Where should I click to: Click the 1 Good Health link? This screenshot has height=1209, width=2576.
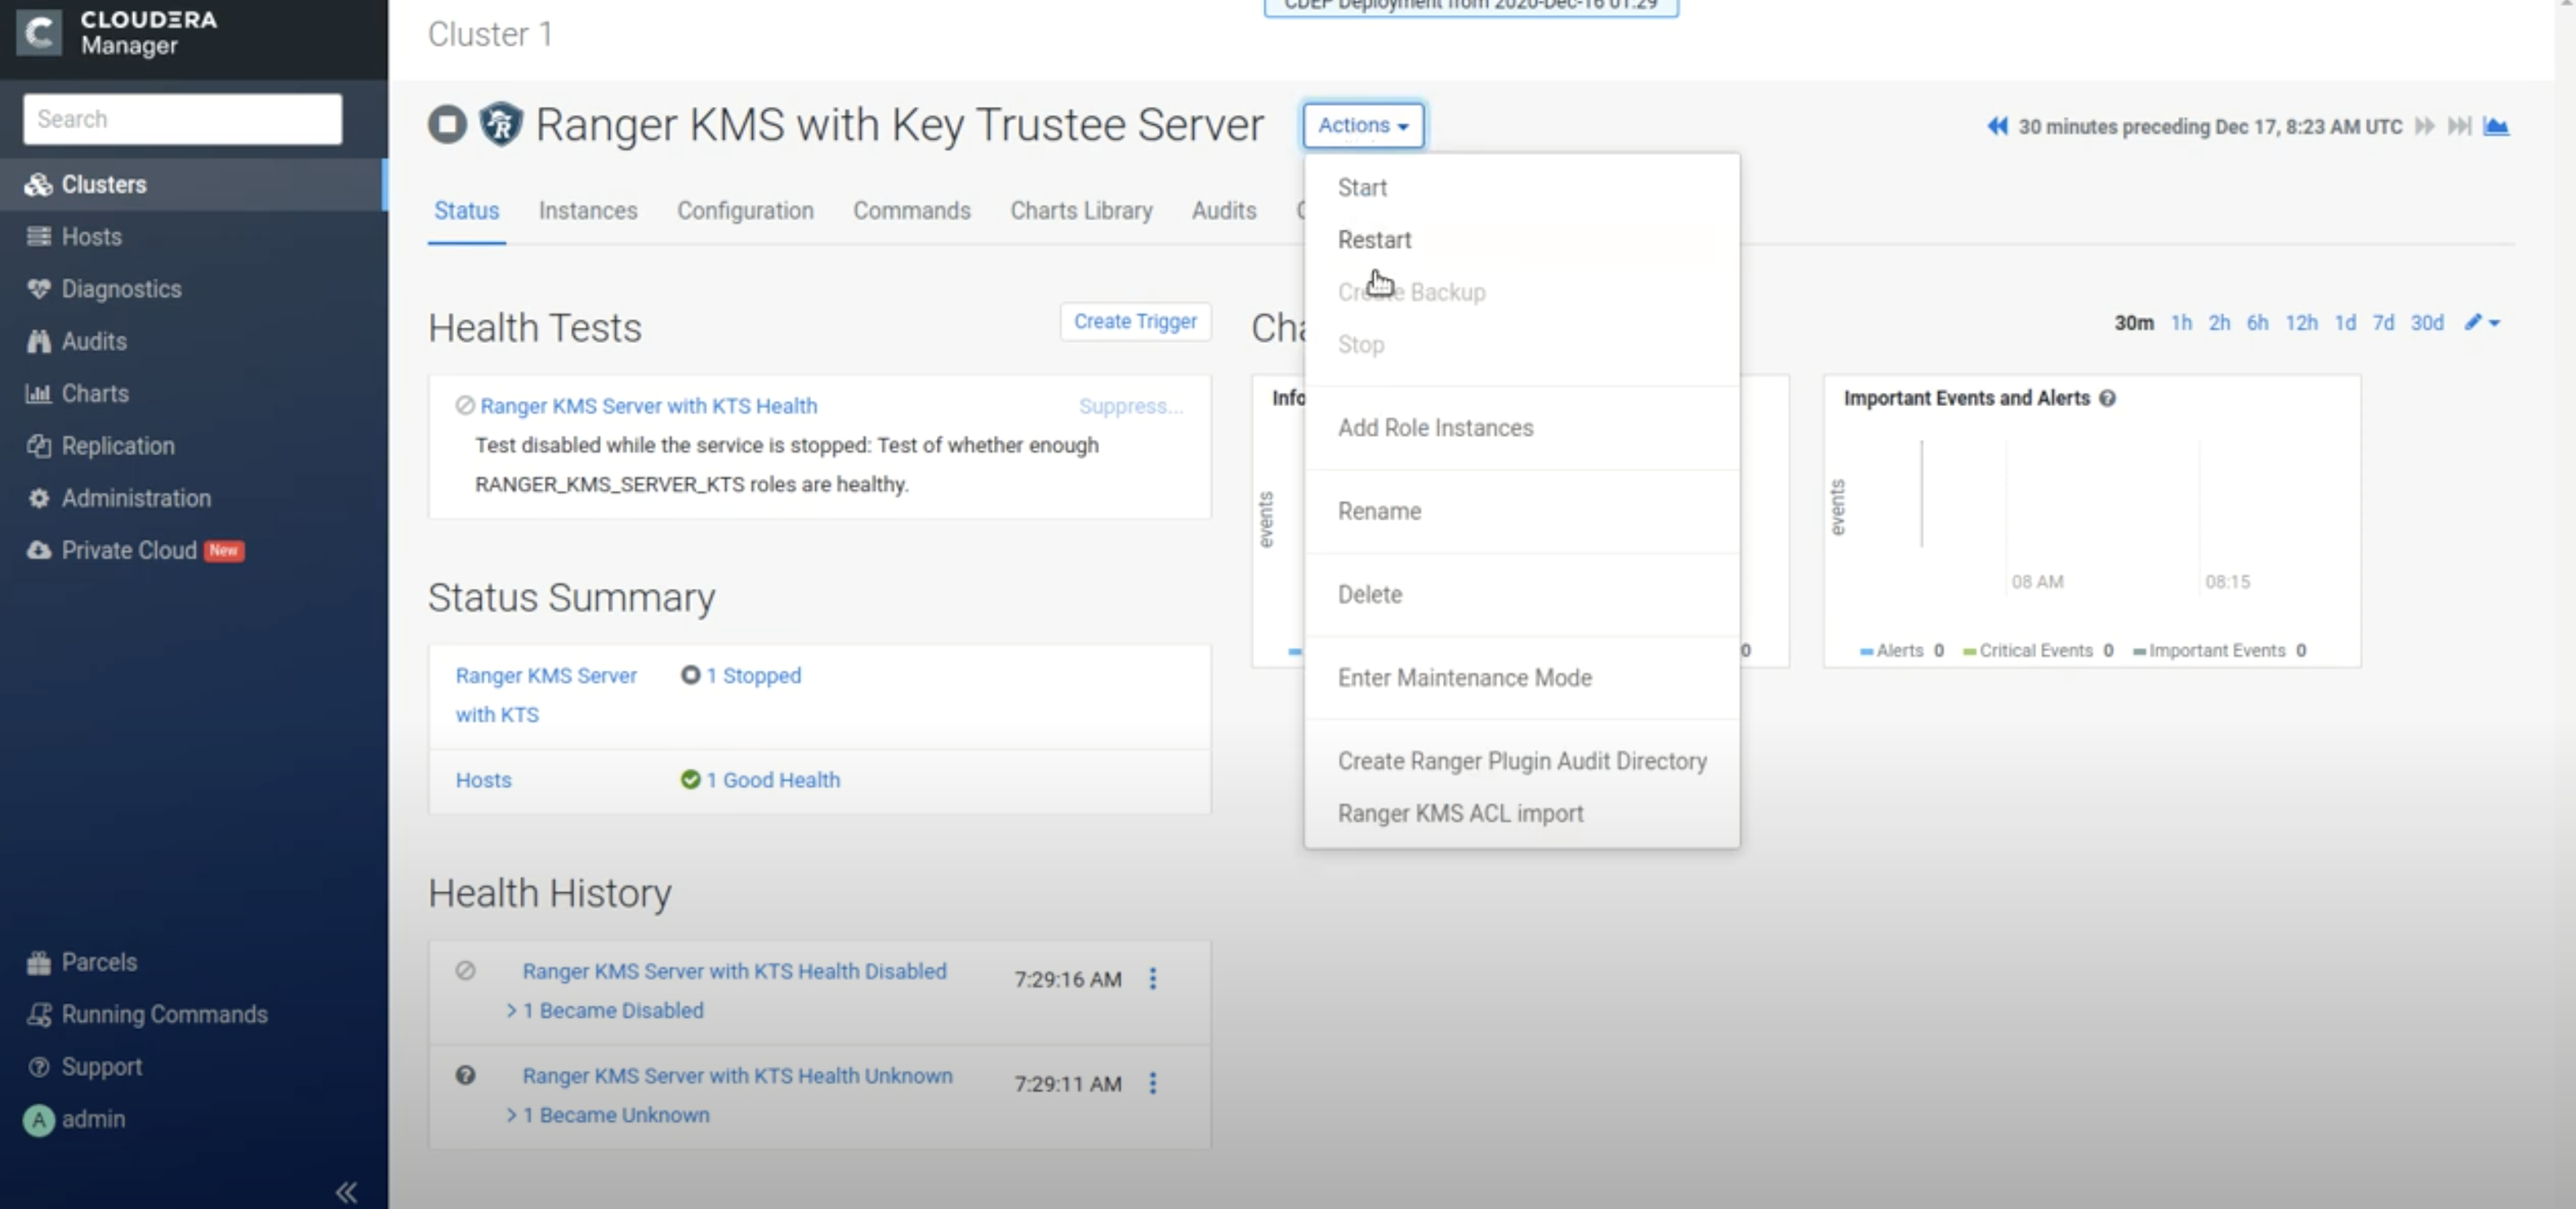pyautogui.click(x=773, y=780)
